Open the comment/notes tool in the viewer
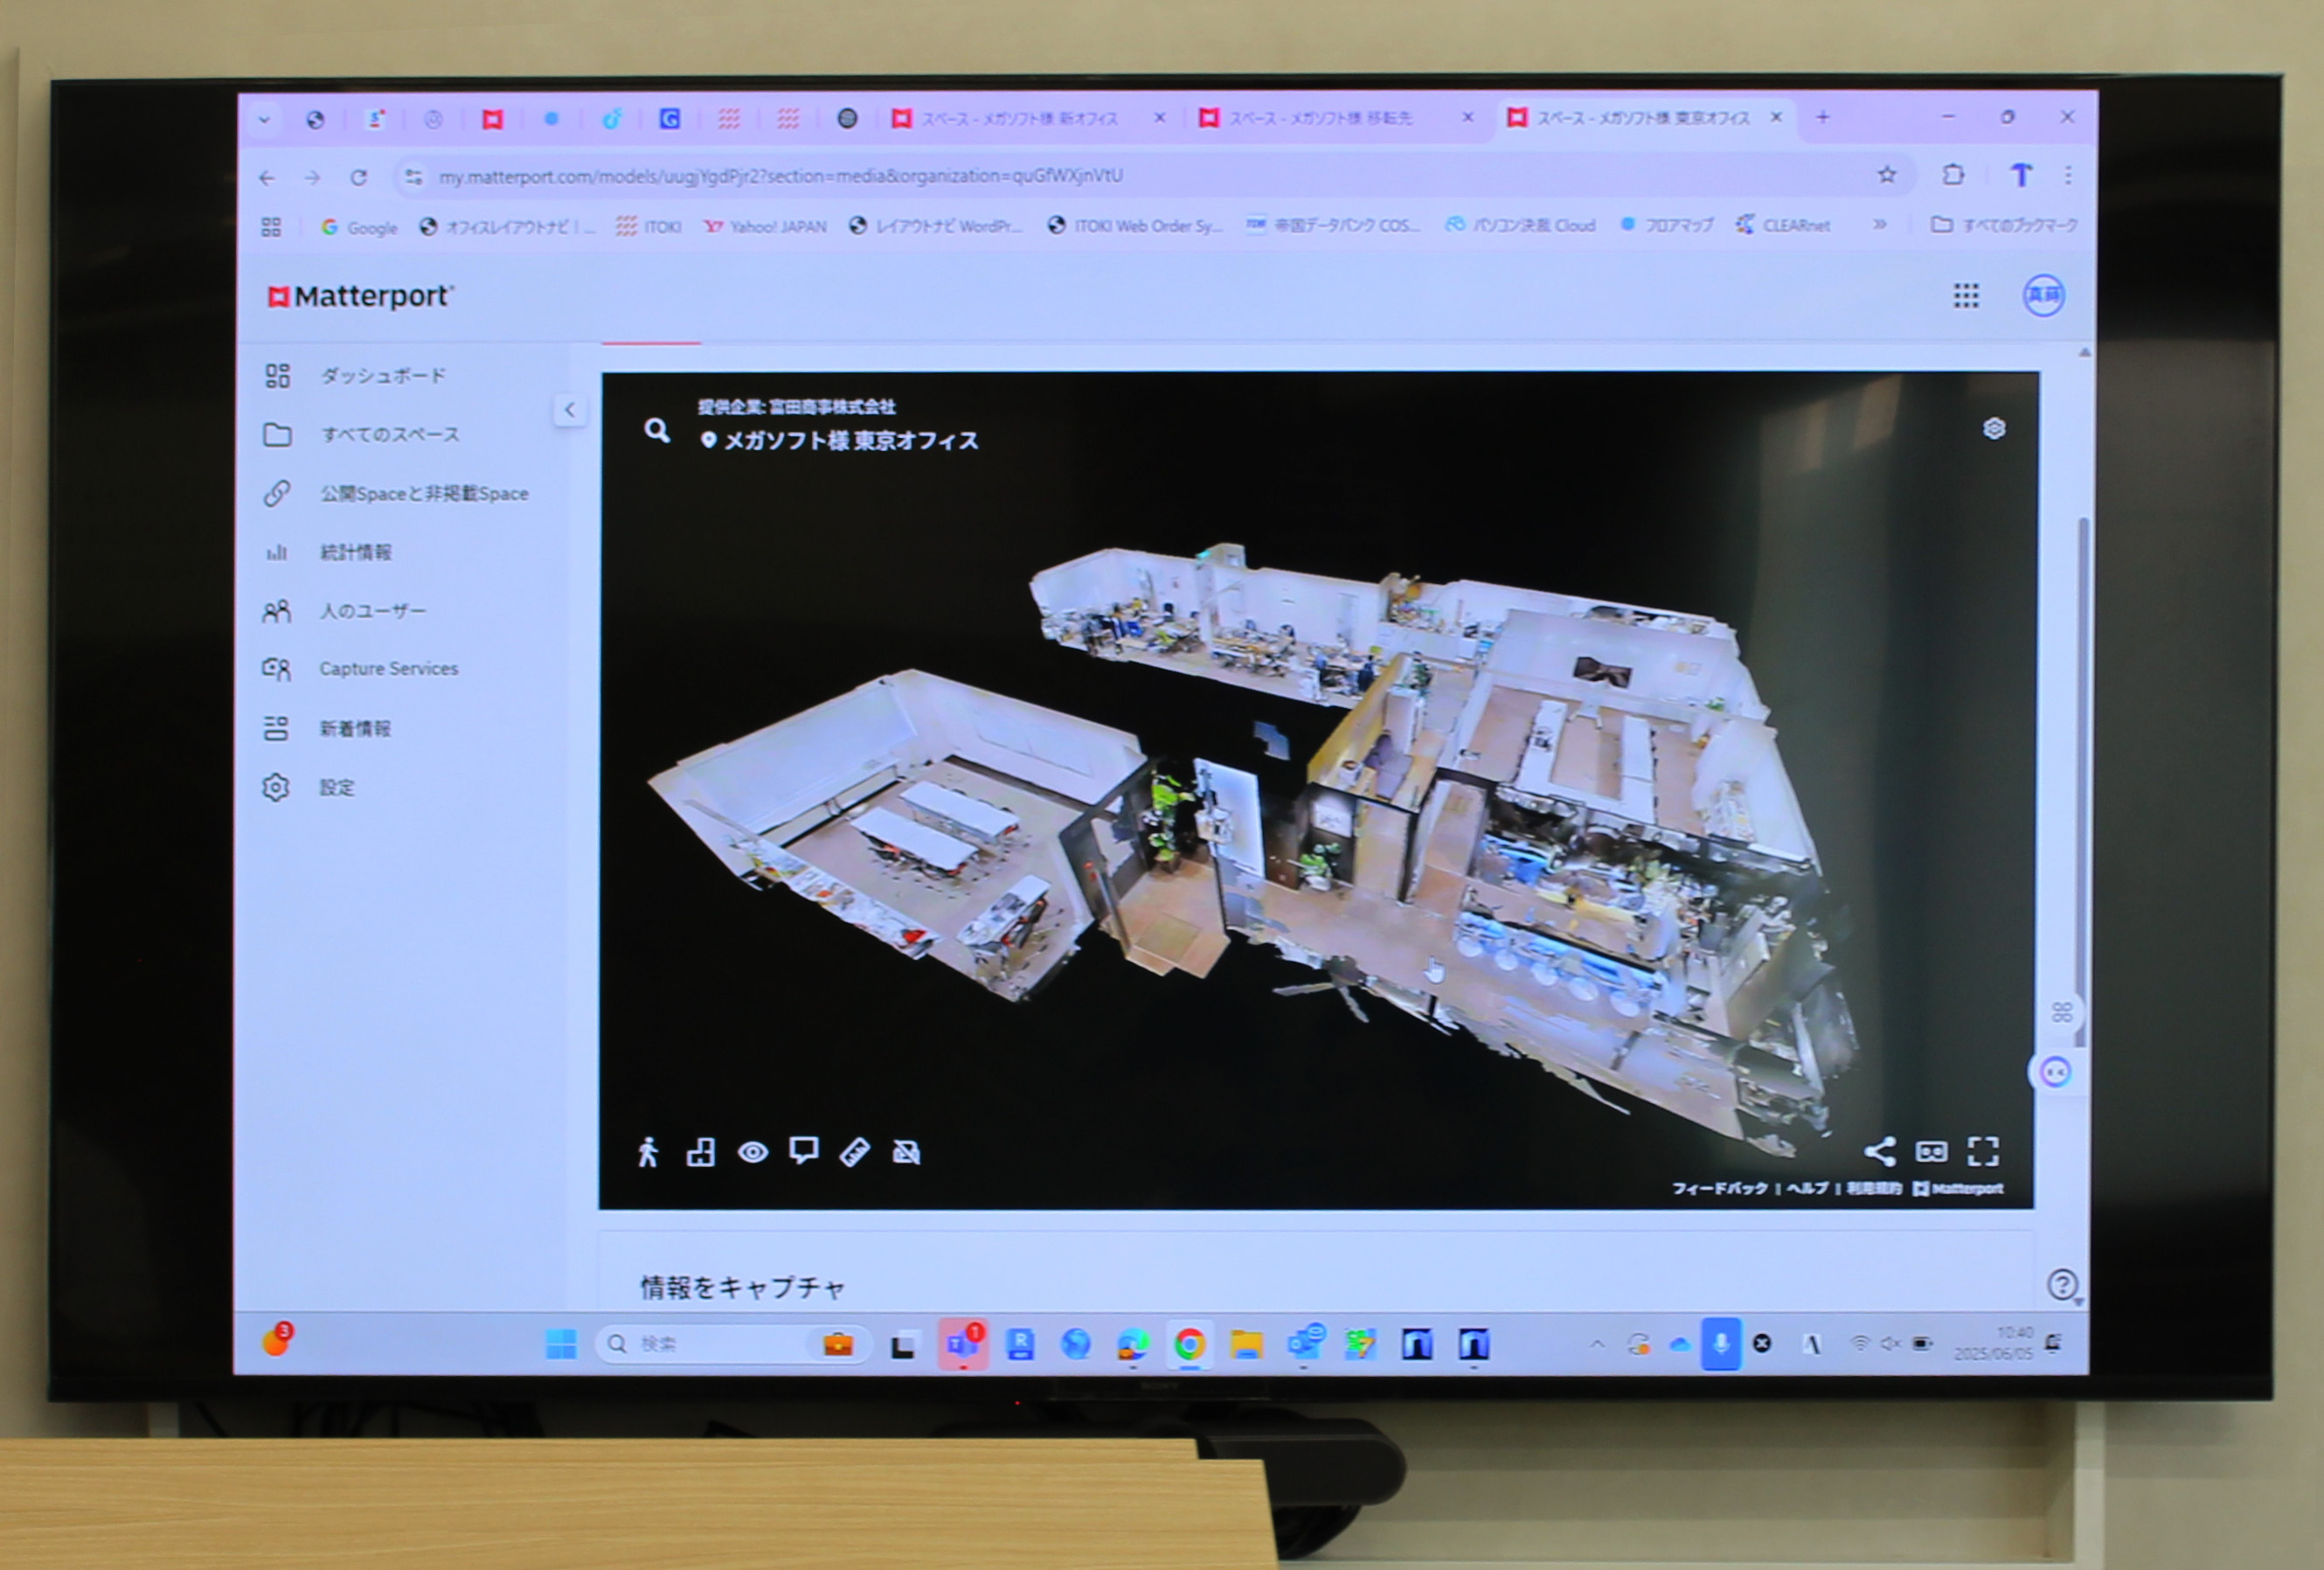 pos(805,1151)
